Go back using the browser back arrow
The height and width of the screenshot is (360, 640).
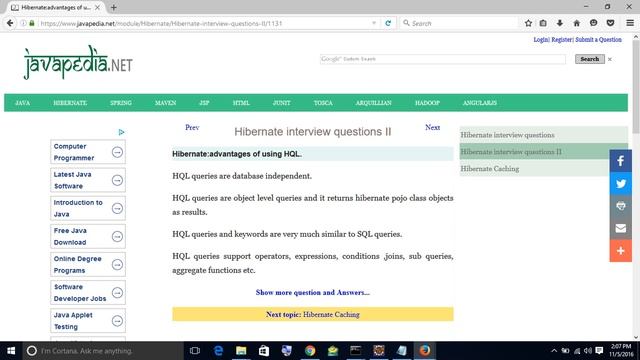coord(10,23)
